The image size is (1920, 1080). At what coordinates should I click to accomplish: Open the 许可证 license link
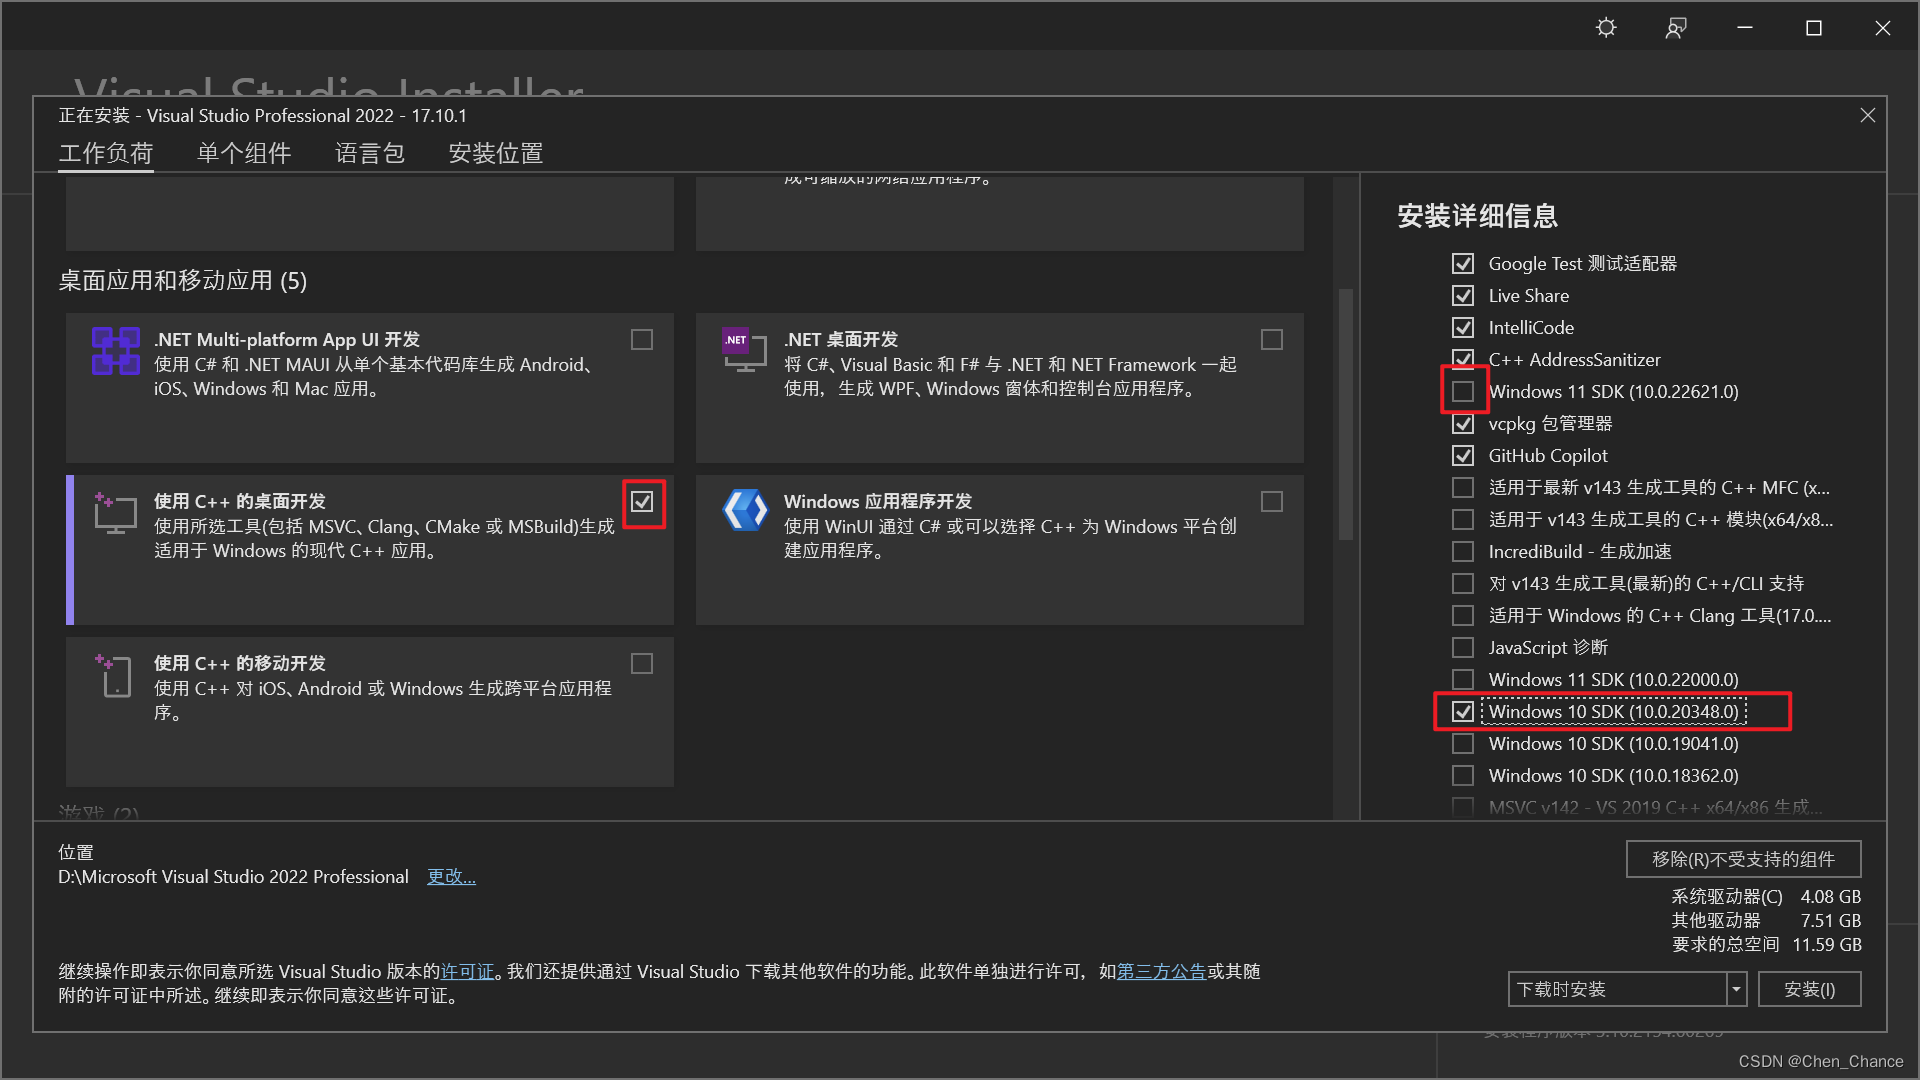click(468, 972)
